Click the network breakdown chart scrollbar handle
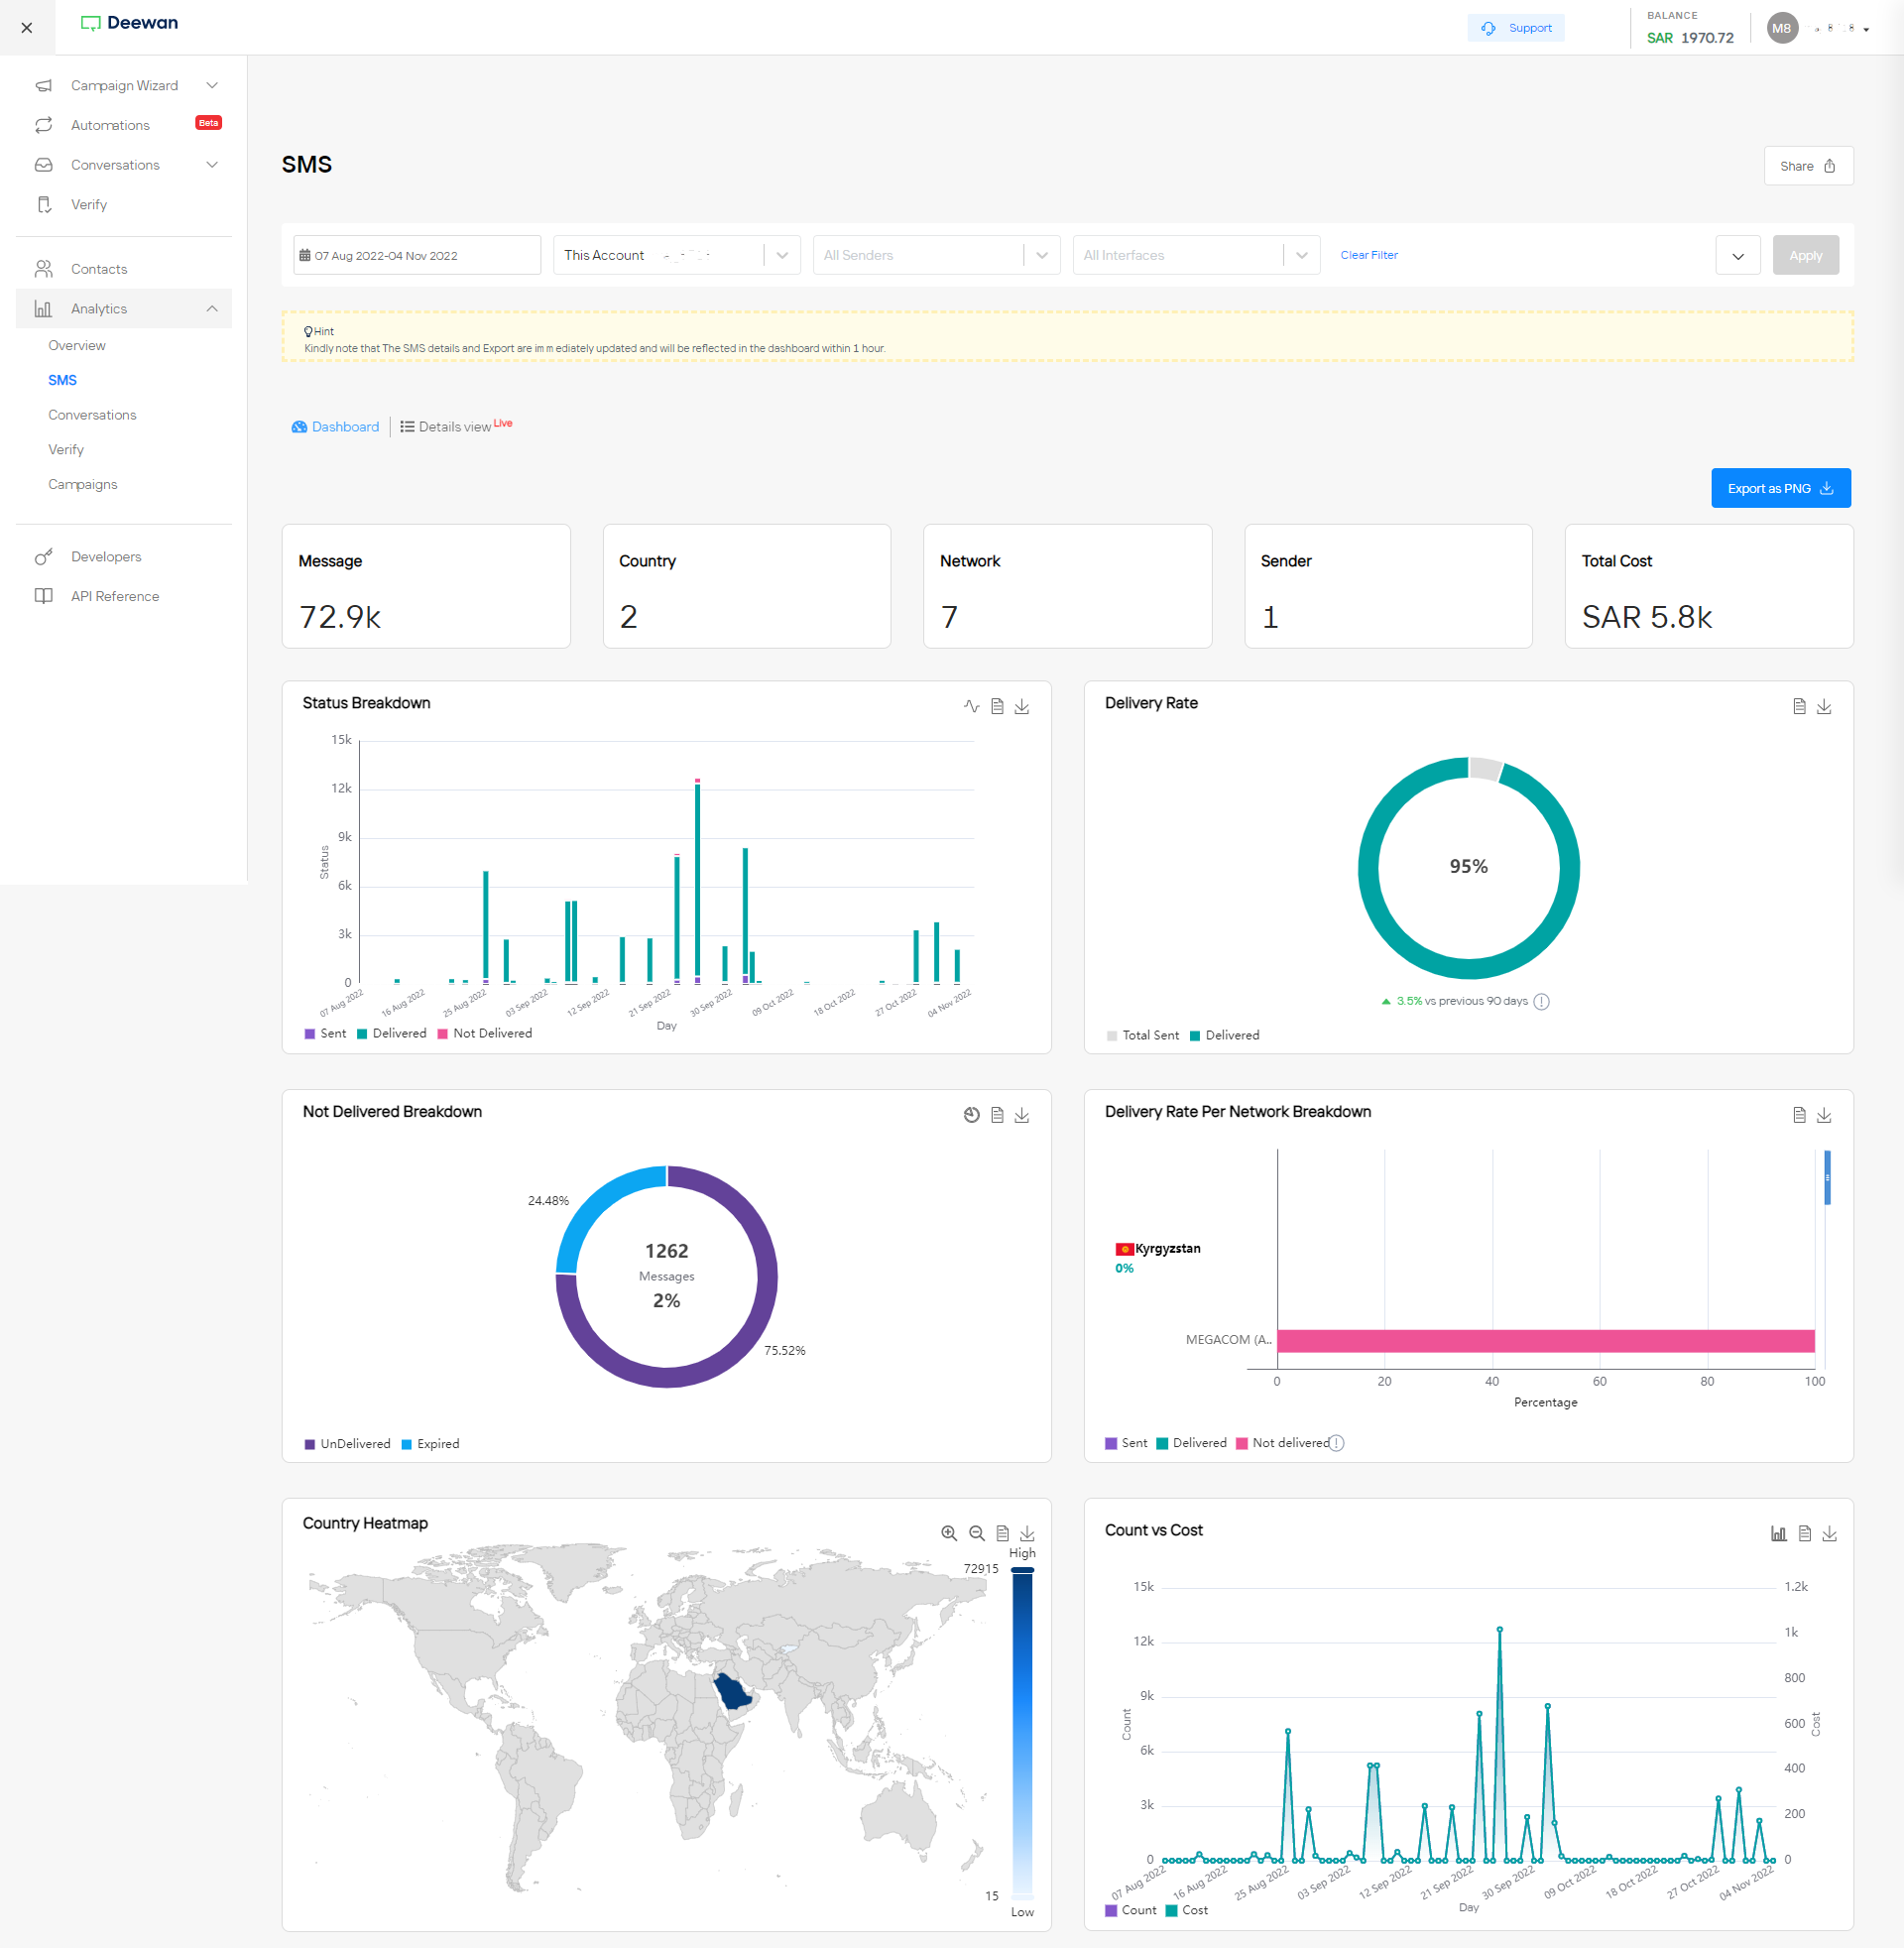Image resolution: width=1904 pixels, height=1948 pixels. point(1827,1177)
